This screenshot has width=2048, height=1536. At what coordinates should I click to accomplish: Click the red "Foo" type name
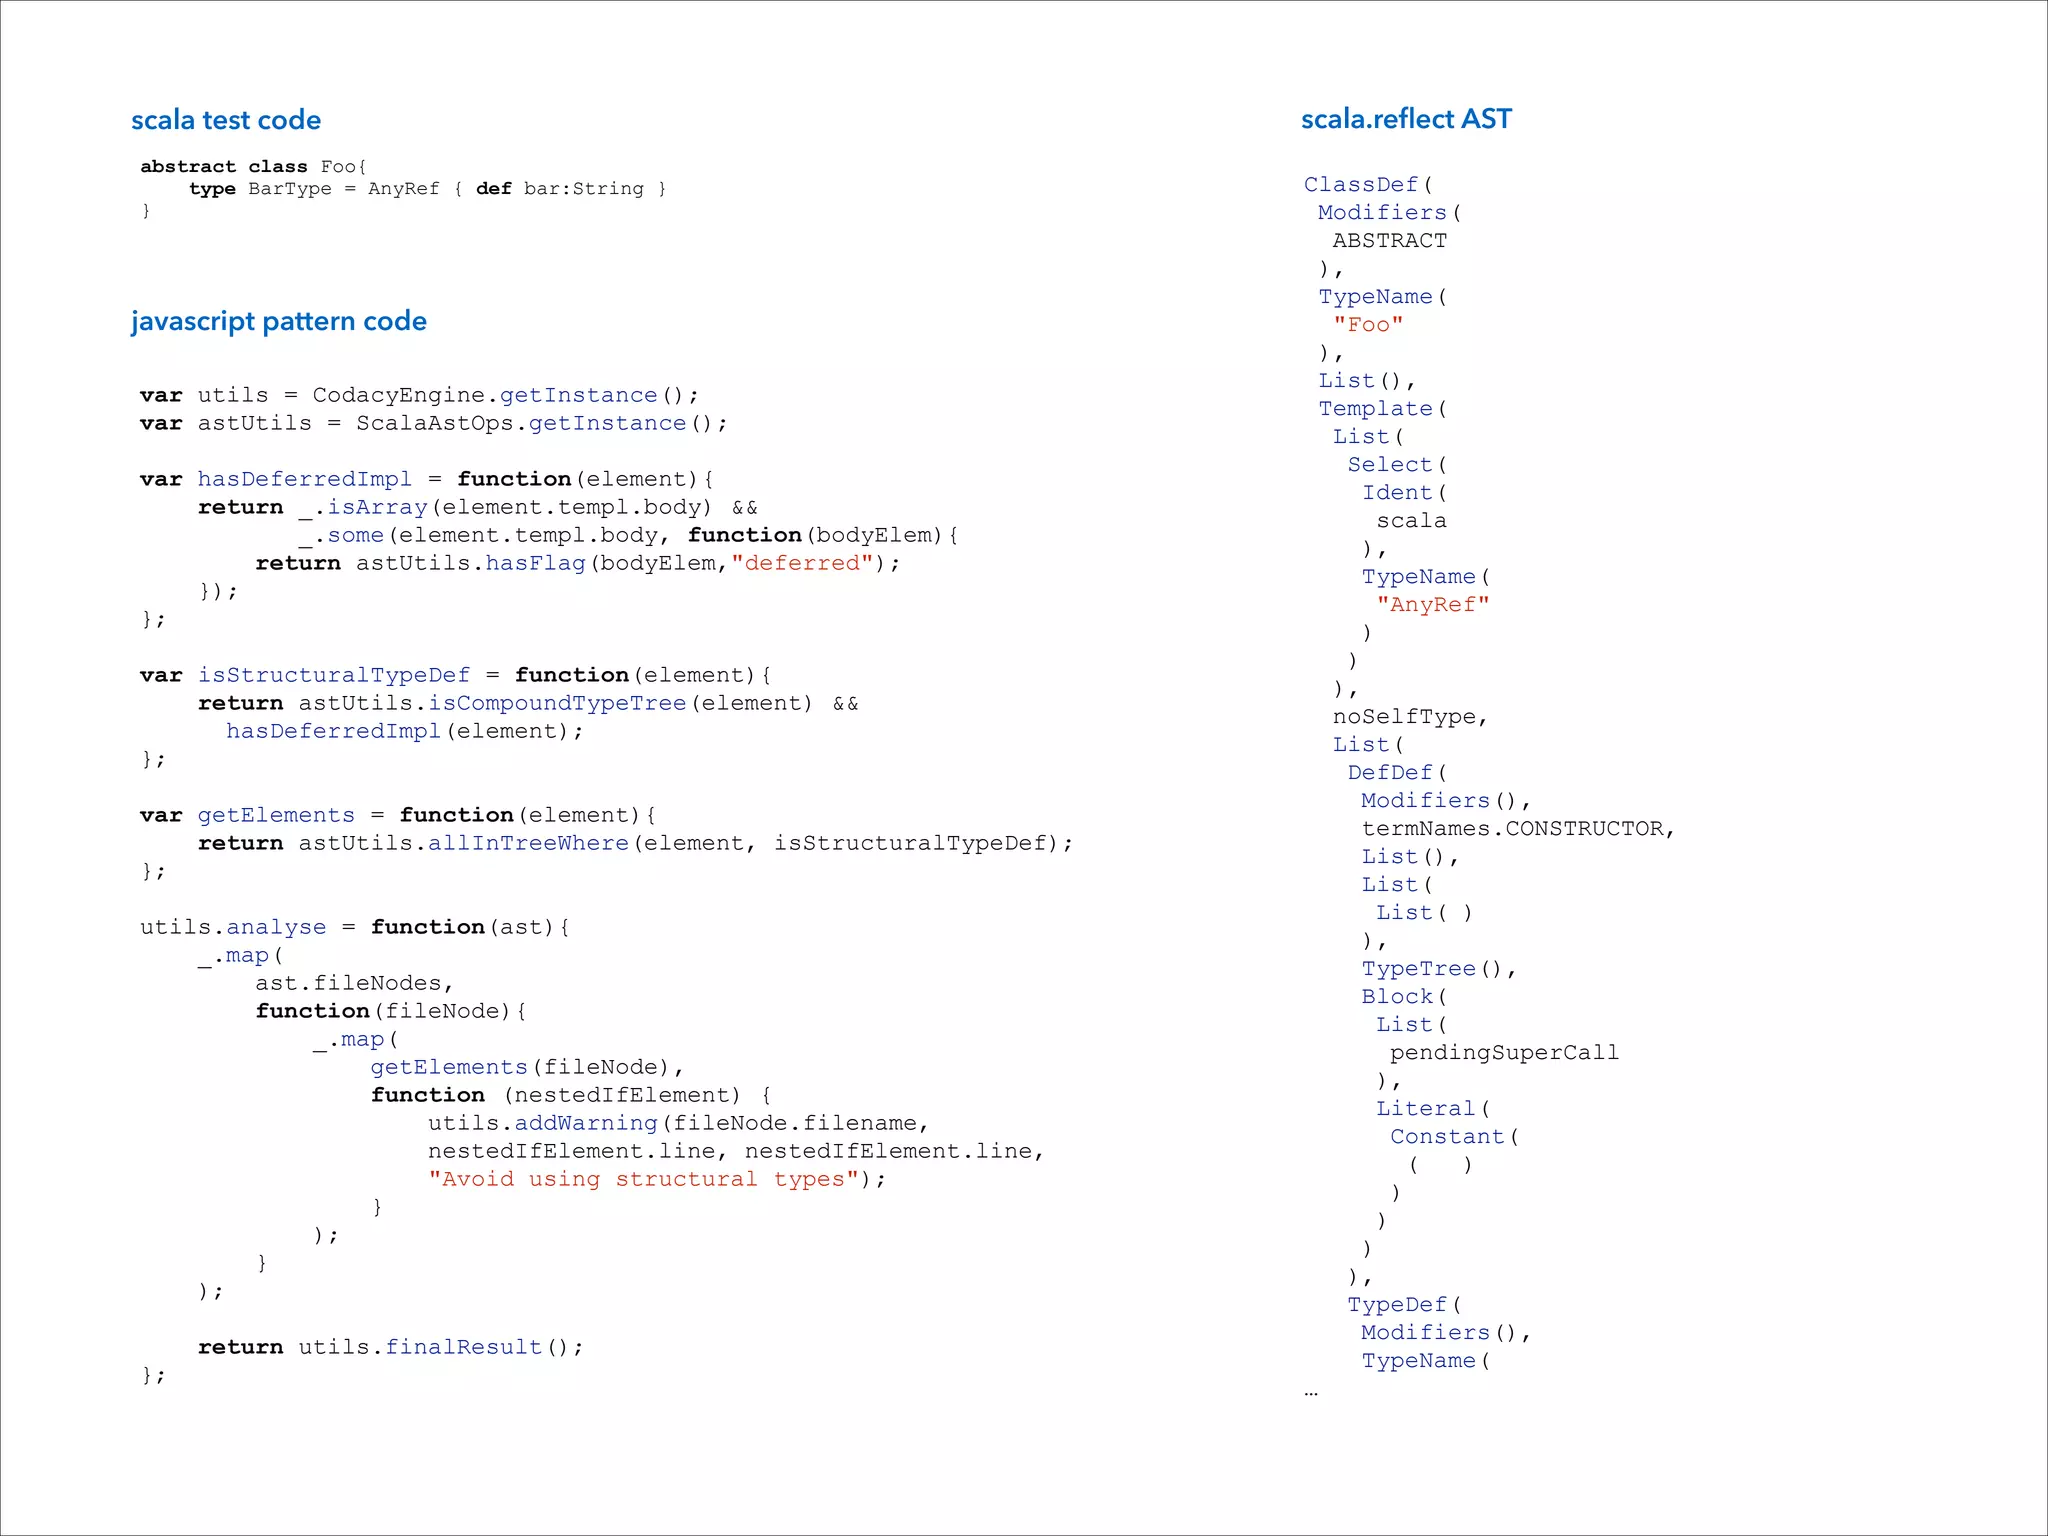click(1368, 325)
